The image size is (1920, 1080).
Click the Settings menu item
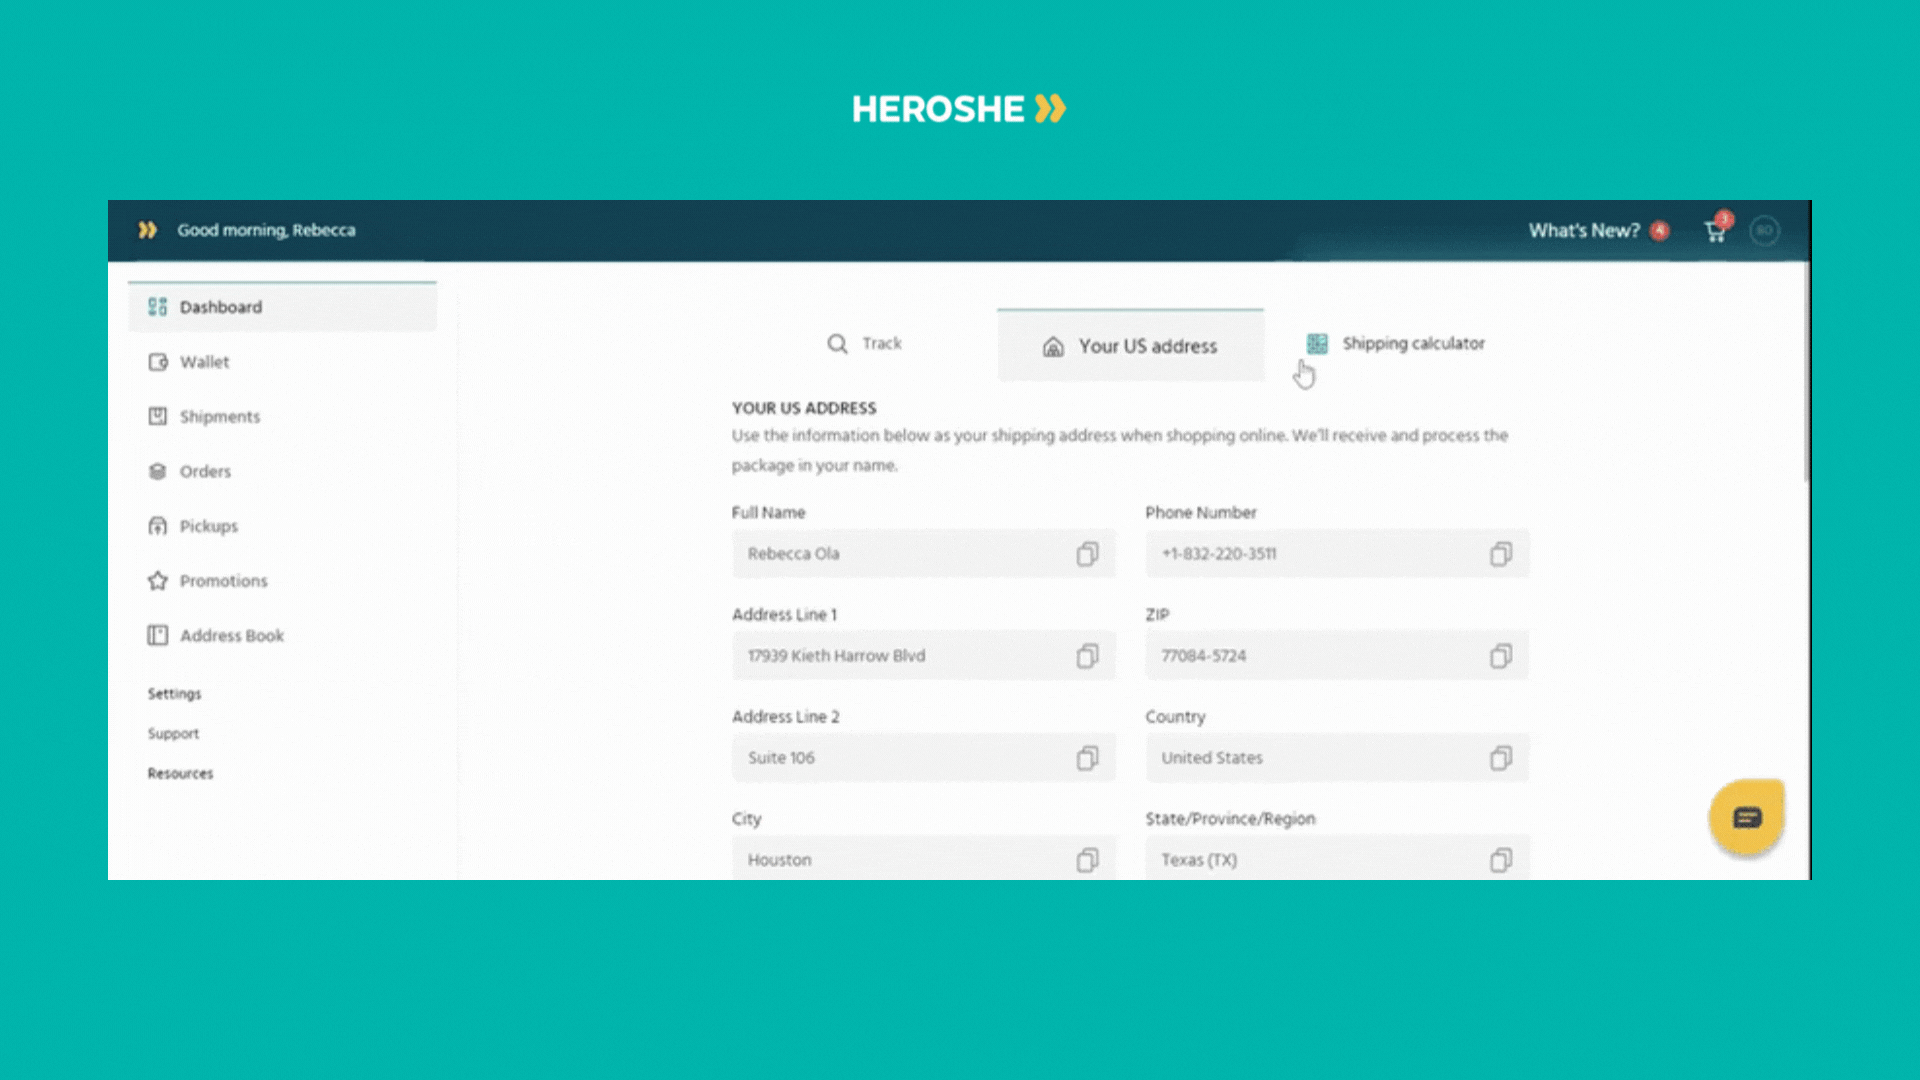pyautogui.click(x=175, y=692)
